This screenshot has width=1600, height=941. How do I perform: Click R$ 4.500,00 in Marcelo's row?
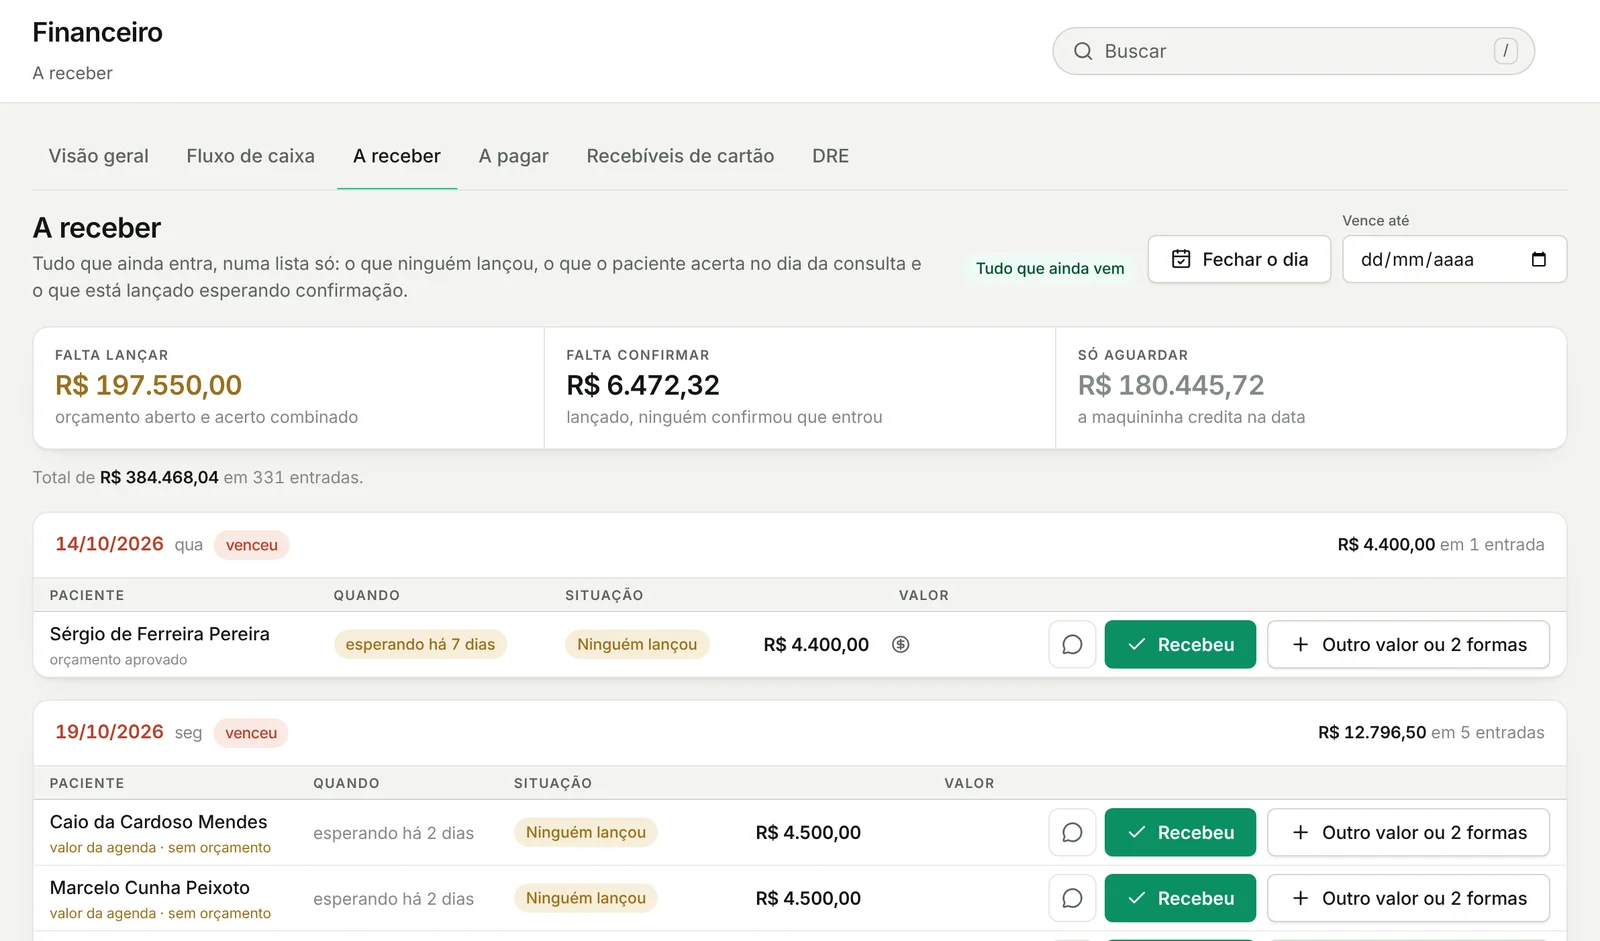coord(808,899)
